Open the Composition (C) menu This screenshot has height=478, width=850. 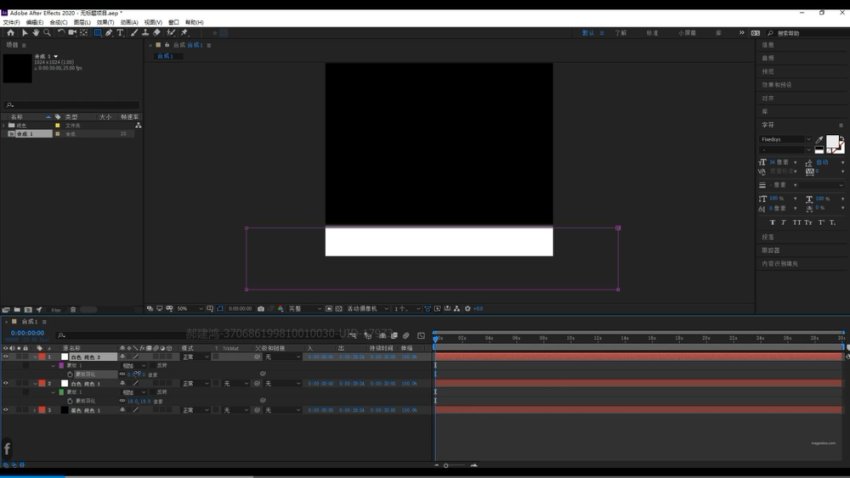tap(59, 22)
